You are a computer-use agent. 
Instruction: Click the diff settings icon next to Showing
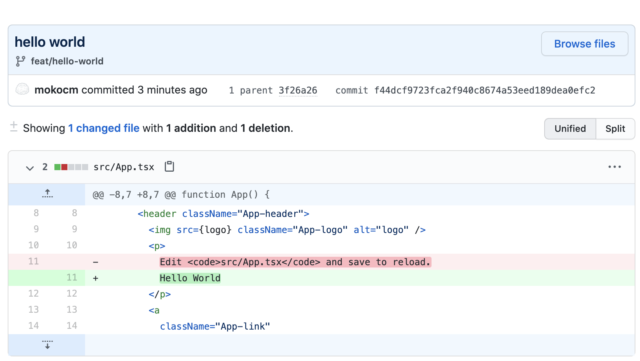click(13, 127)
